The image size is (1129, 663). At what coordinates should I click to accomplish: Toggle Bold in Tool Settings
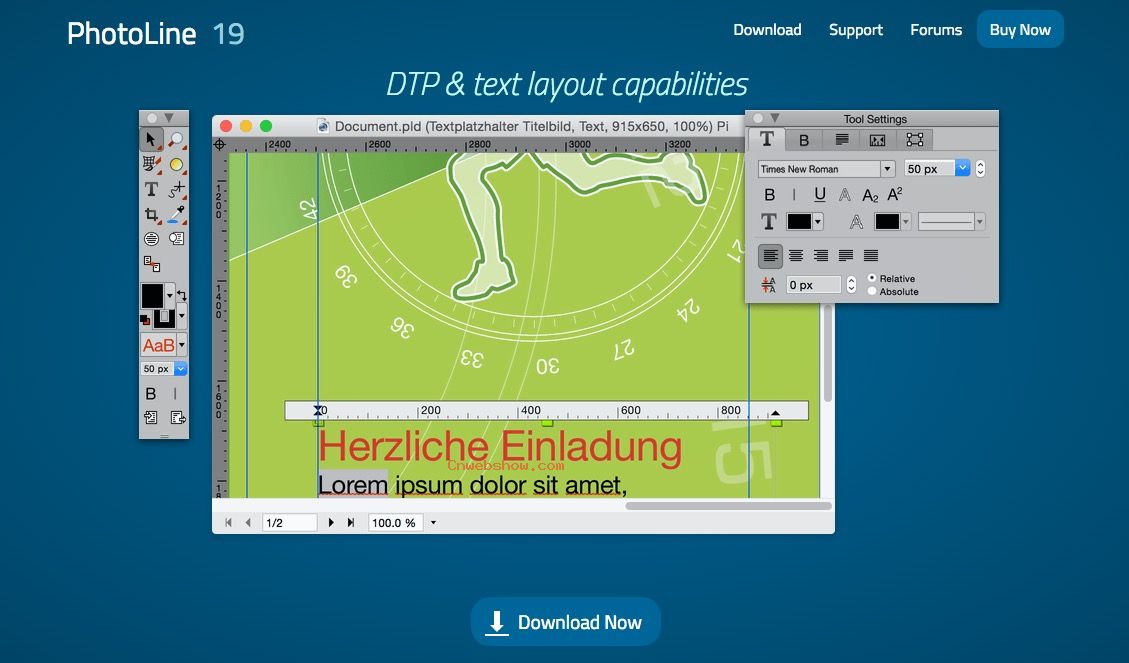(x=770, y=194)
